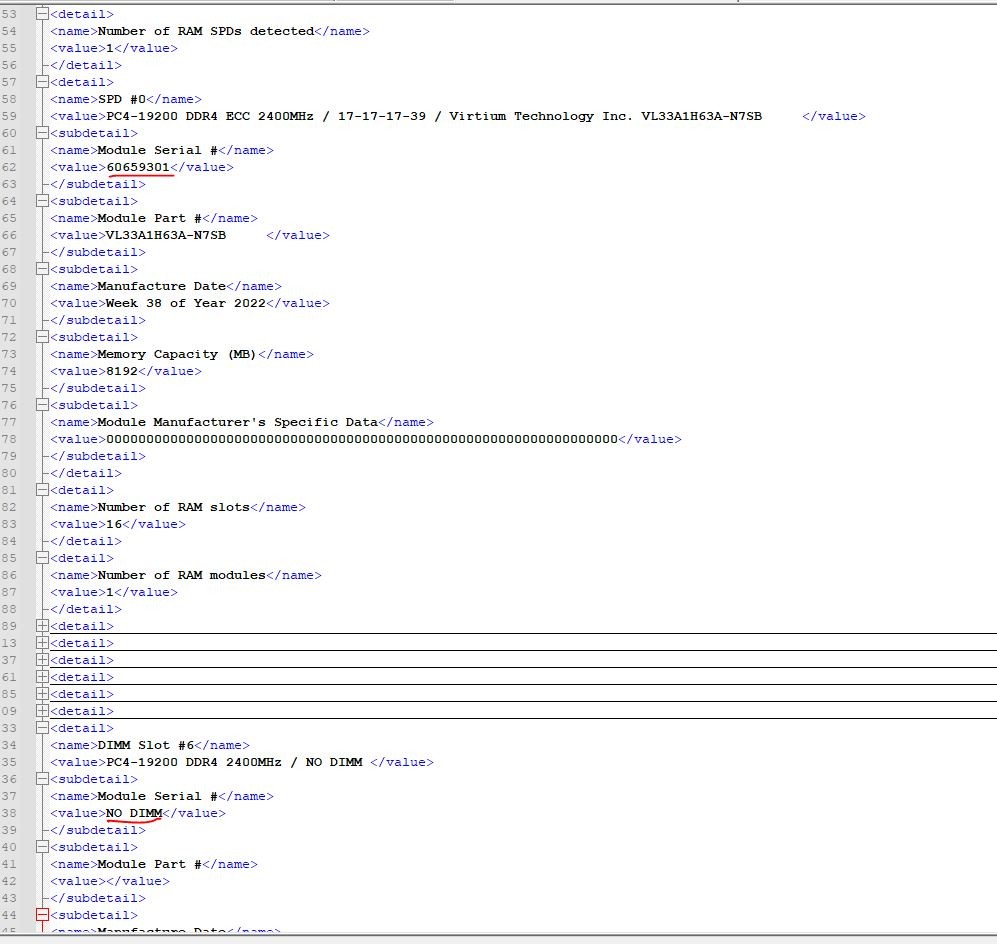Screen dimensions: 997x944
Task: Click the name "Number of RAM slots"
Action: (x=174, y=507)
